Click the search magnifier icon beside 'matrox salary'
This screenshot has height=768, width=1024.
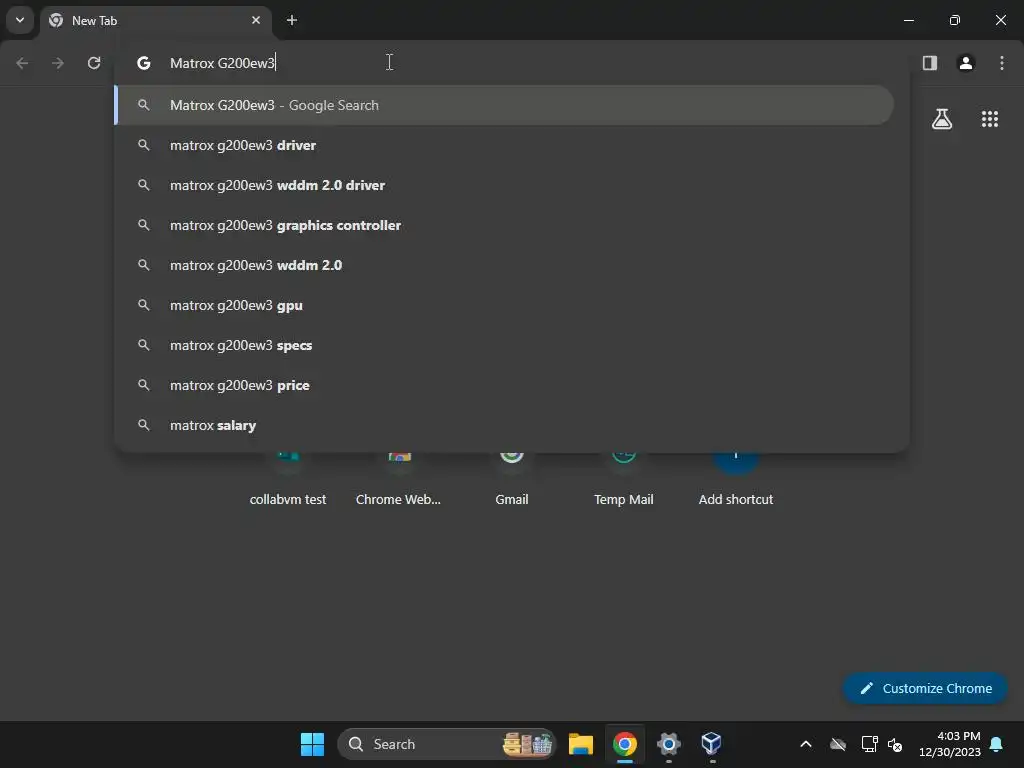(x=144, y=425)
